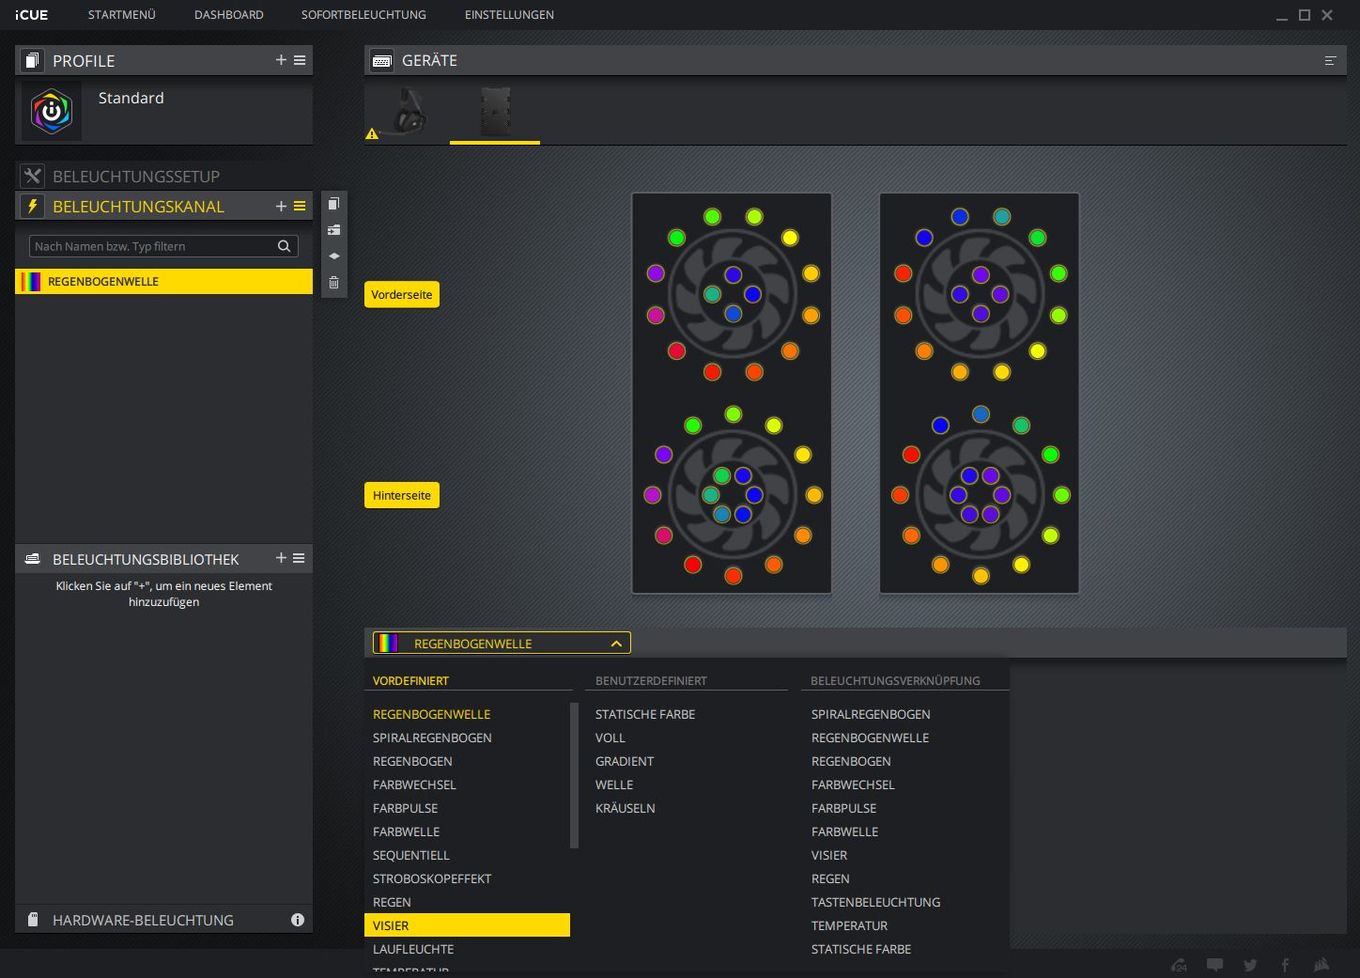Click the Geräte keyboard icon

[381, 61]
